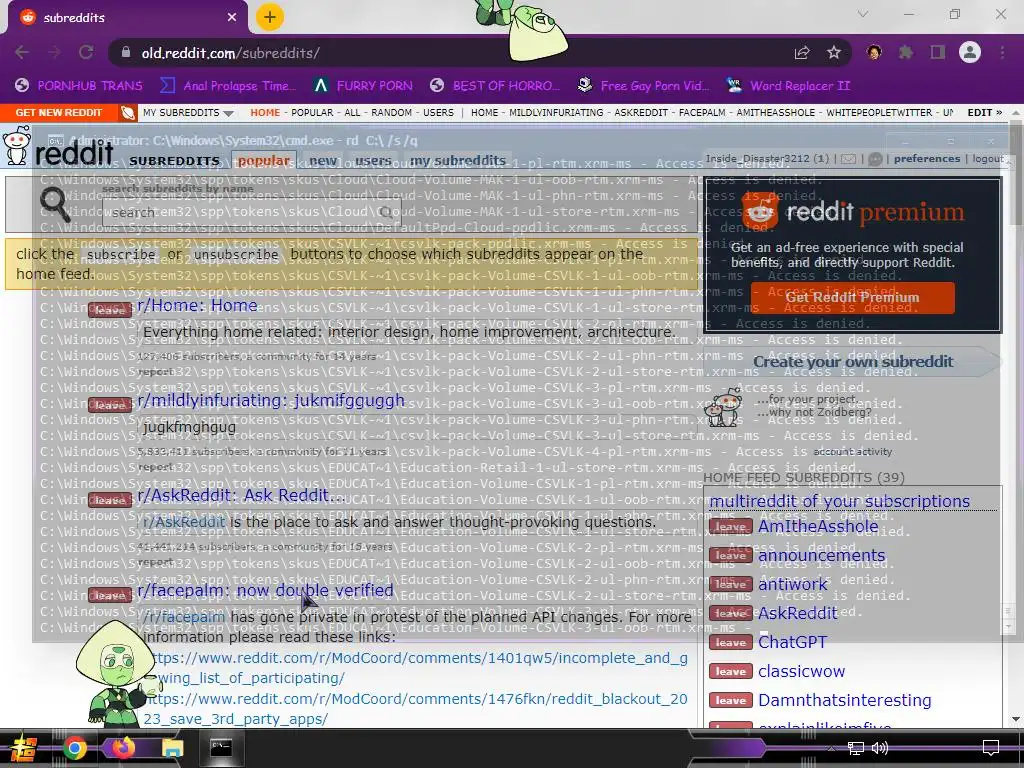This screenshot has height=768, width=1024.
Task: Switch to cmd window taskbar icon
Action: point(221,748)
